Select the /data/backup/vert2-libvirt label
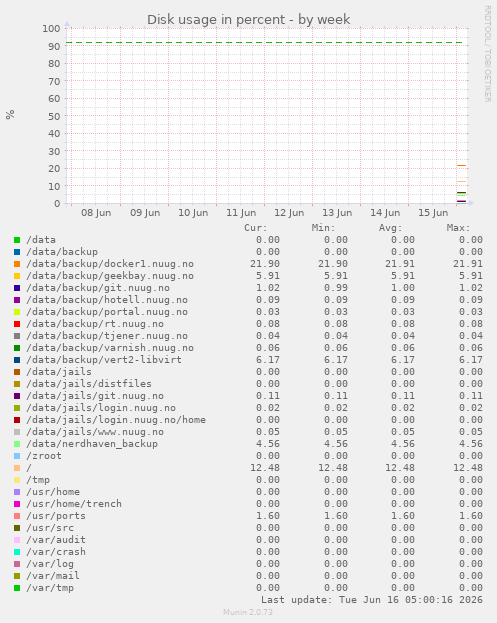 (104, 360)
